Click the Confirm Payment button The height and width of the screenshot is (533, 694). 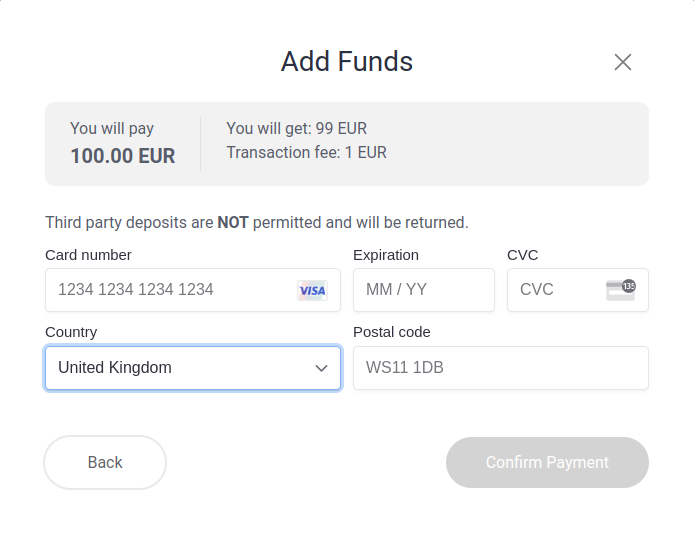(x=547, y=463)
